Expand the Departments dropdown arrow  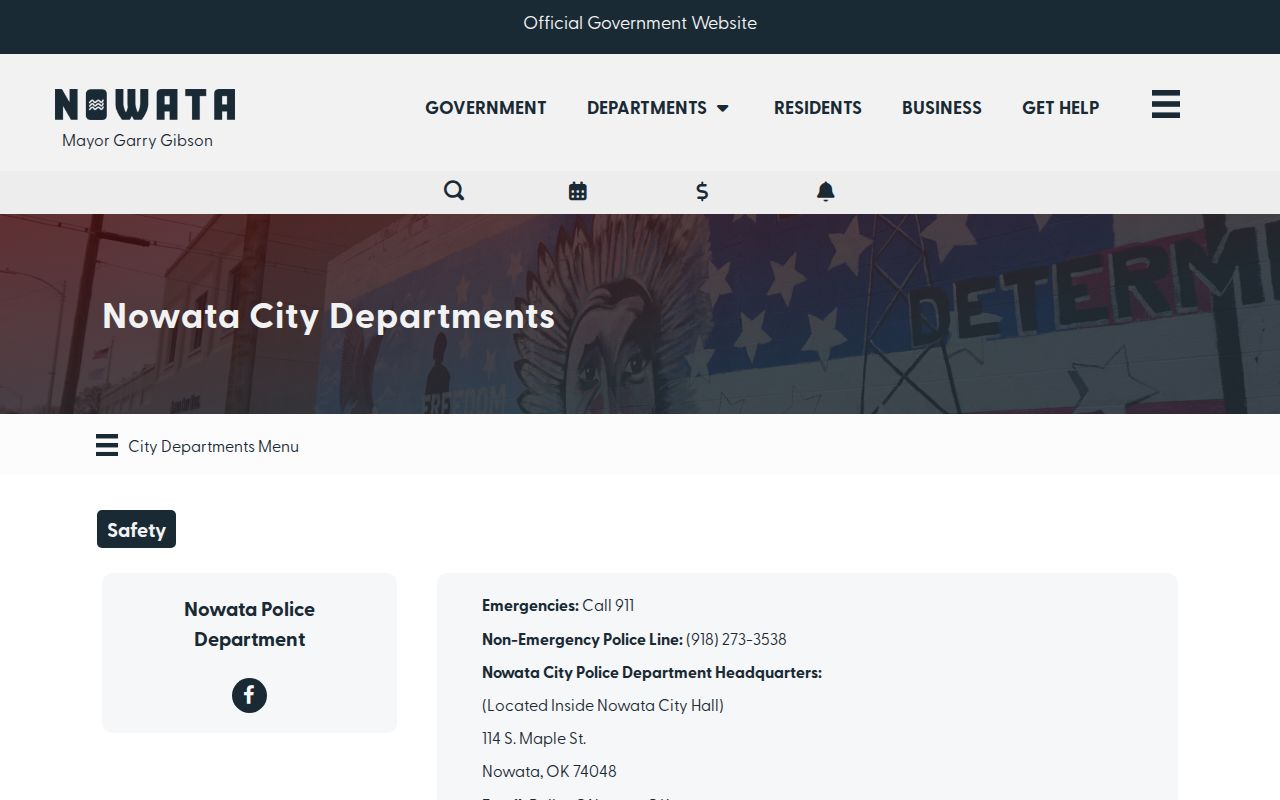coord(723,108)
